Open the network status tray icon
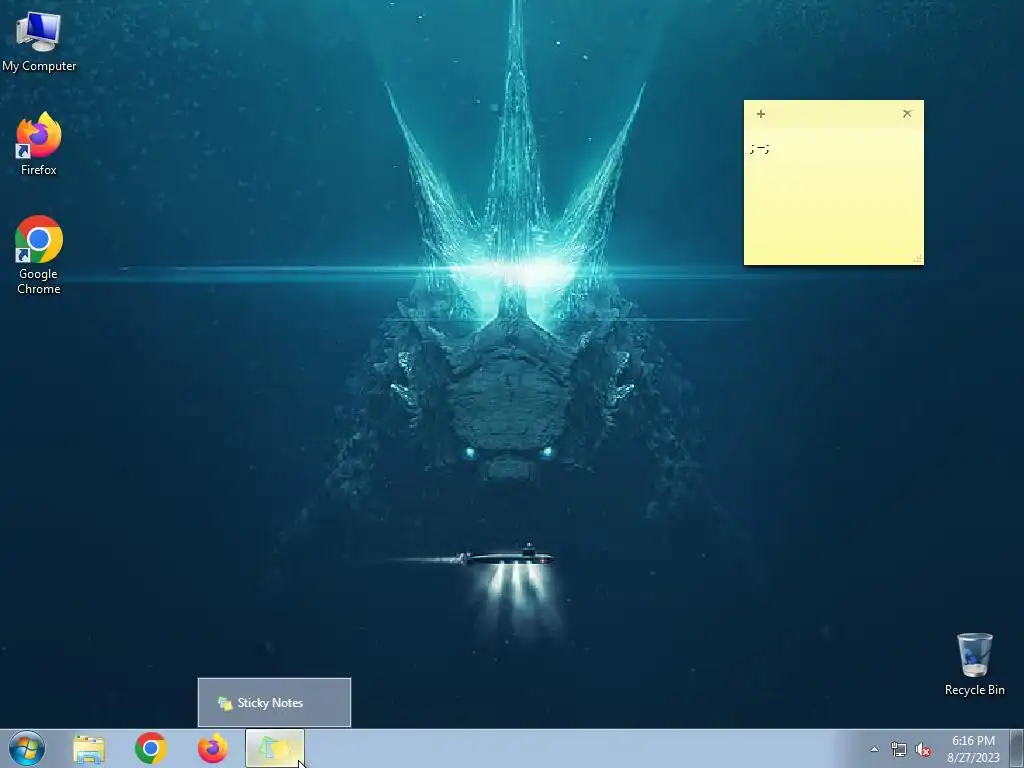This screenshot has width=1024, height=768. click(x=899, y=750)
